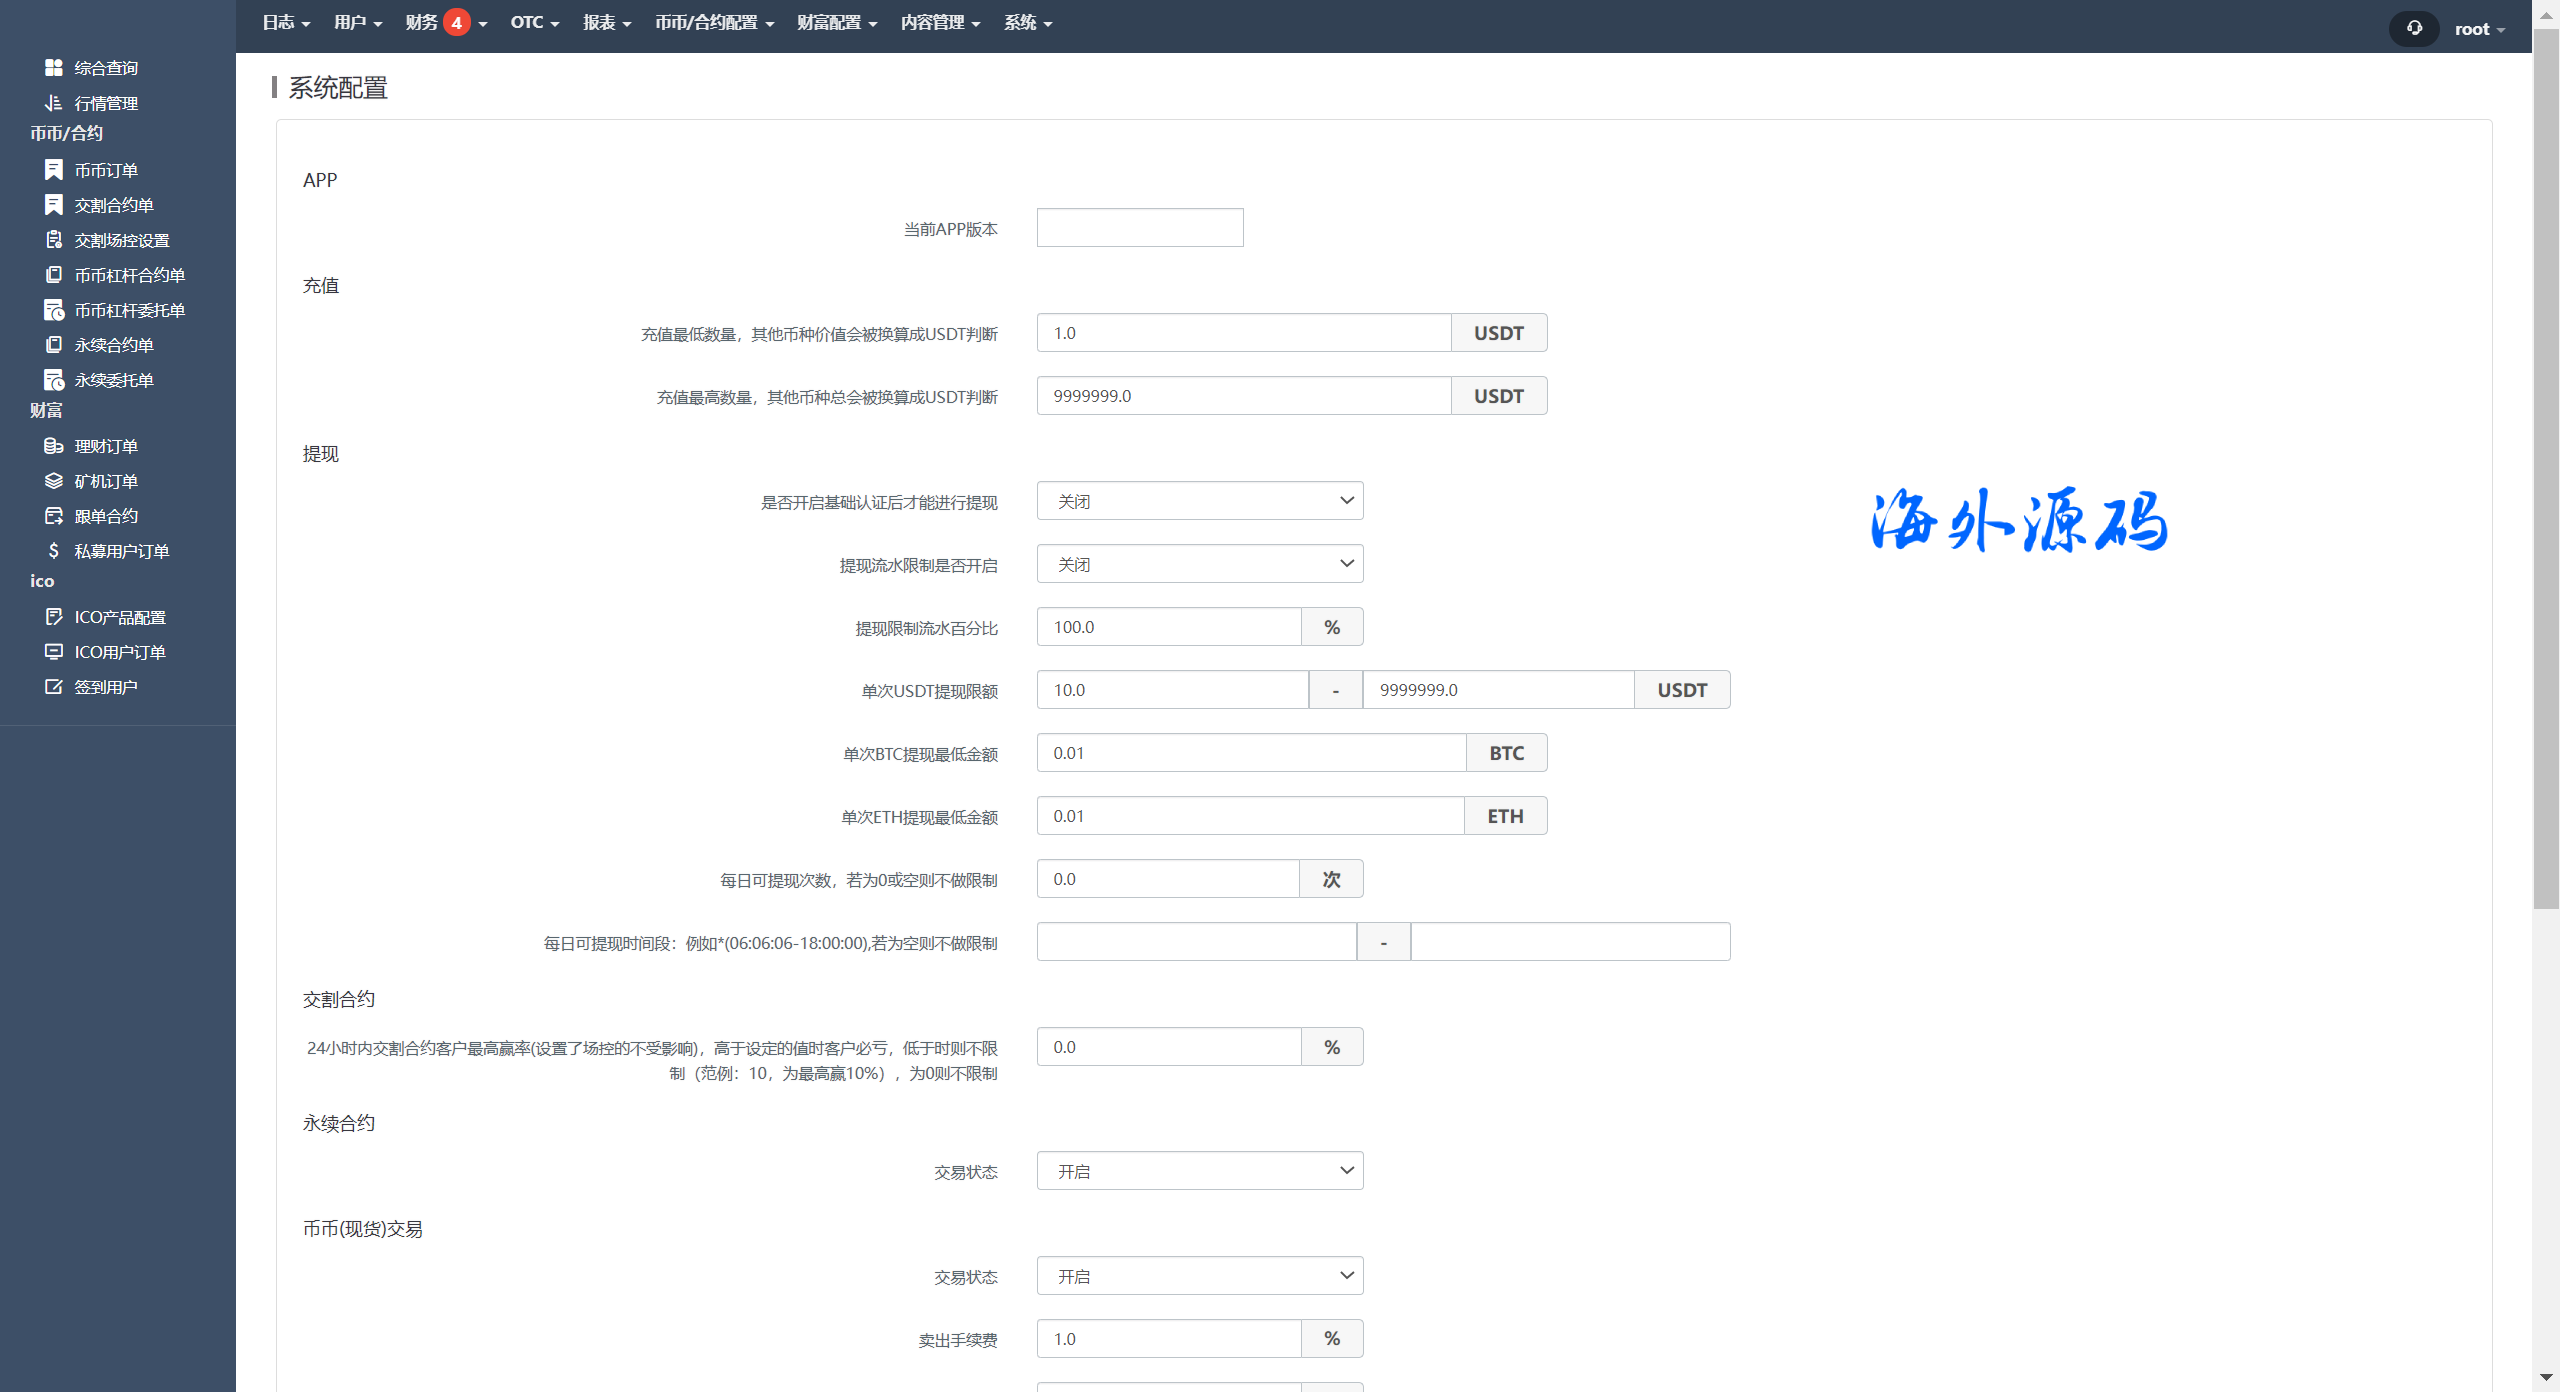Click the headset support icon in the top bar
The image size is (2560, 1392).
tap(2414, 28)
